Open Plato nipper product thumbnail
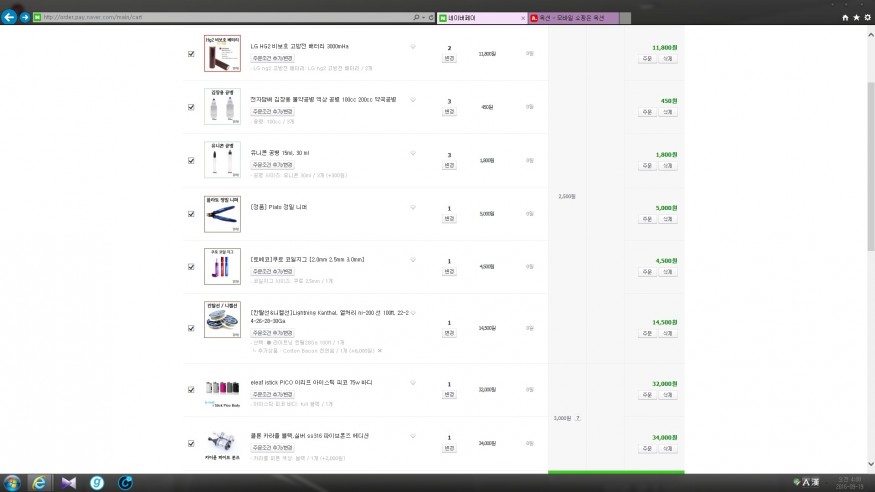Screen dimensions: 875x492 pos(222,214)
